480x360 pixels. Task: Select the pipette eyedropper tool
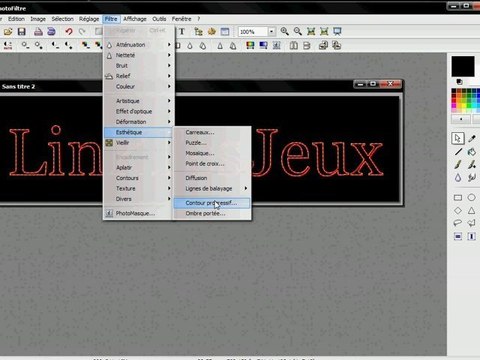click(472, 138)
